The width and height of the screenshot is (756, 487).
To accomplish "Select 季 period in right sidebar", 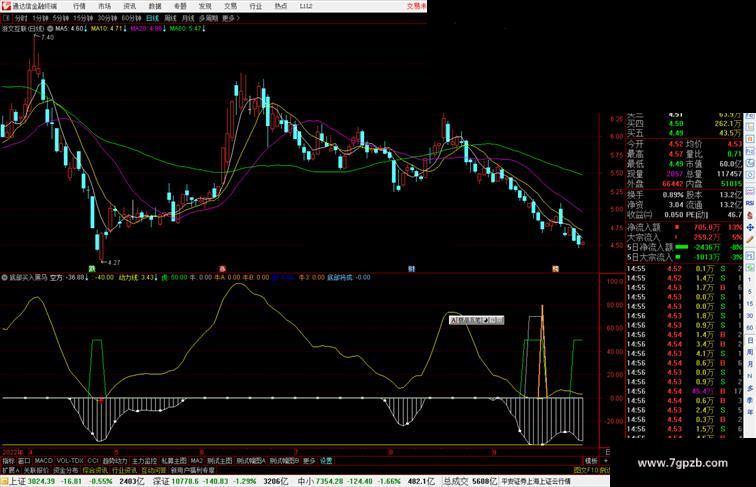I will point(750,400).
